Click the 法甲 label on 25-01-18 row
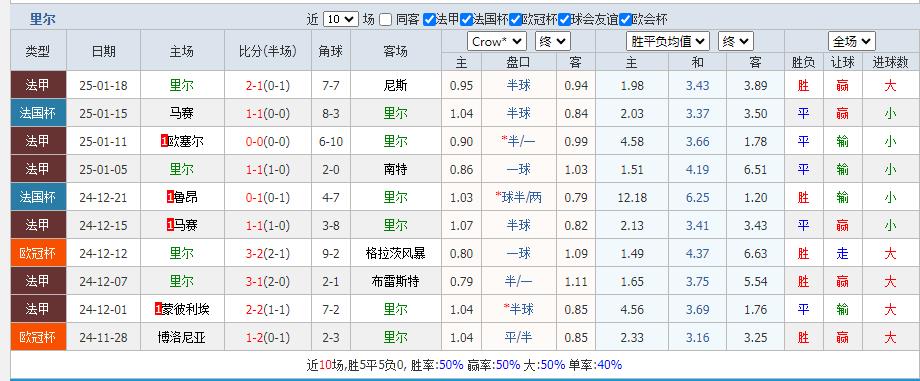The width and height of the screenshot is (920, 381). click(x=38, y=86)
